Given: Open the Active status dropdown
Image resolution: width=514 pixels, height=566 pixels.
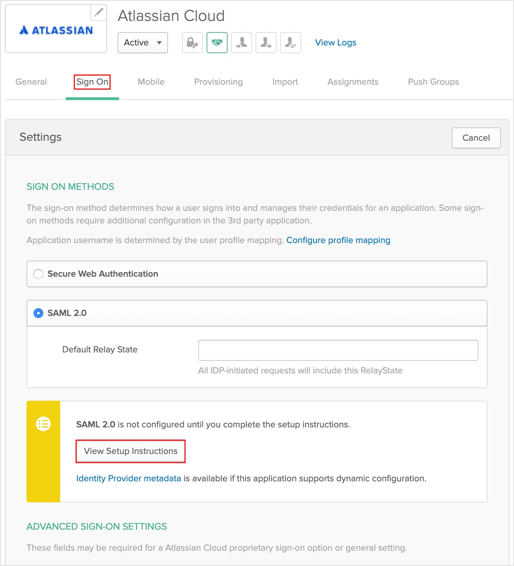Looking at the screenshot, I should click(143, 43).
